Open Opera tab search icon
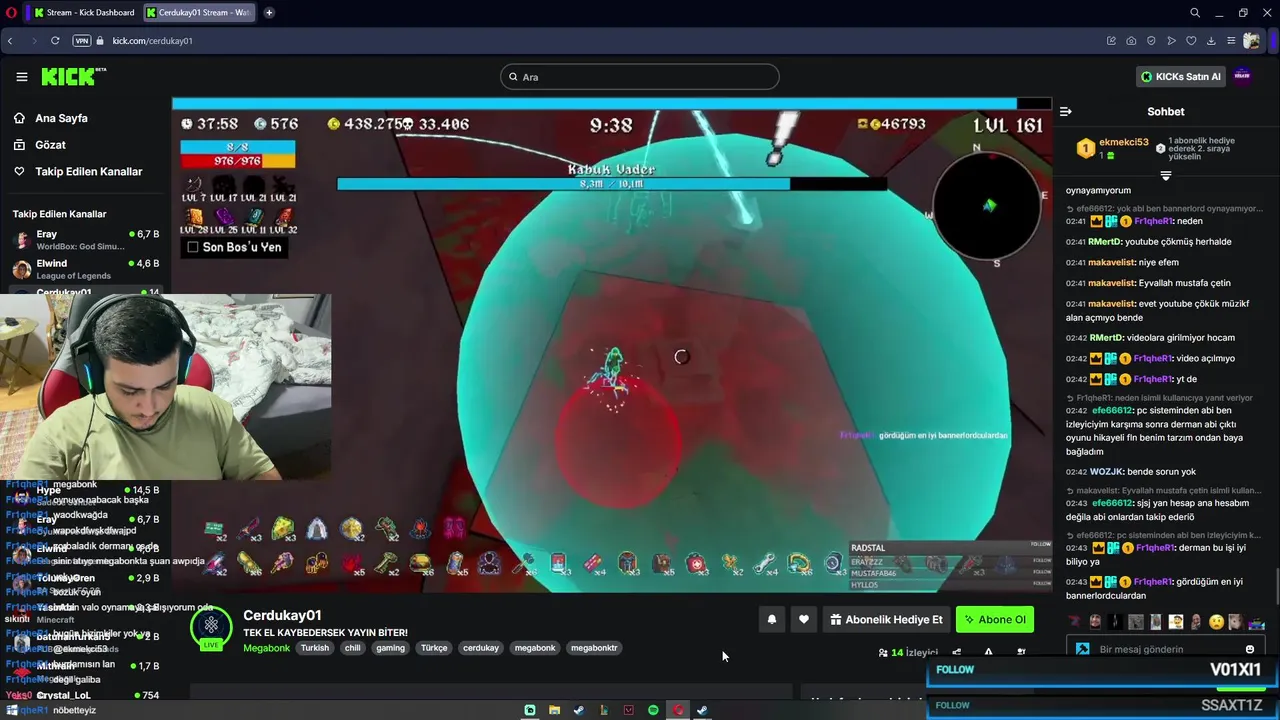Screen dimensions: 1280x720 click(1195, 12)
